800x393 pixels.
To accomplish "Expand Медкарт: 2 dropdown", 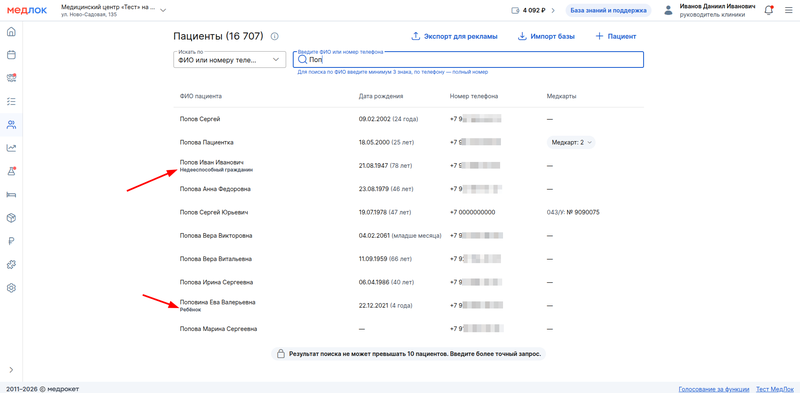I will click(571, 142).
